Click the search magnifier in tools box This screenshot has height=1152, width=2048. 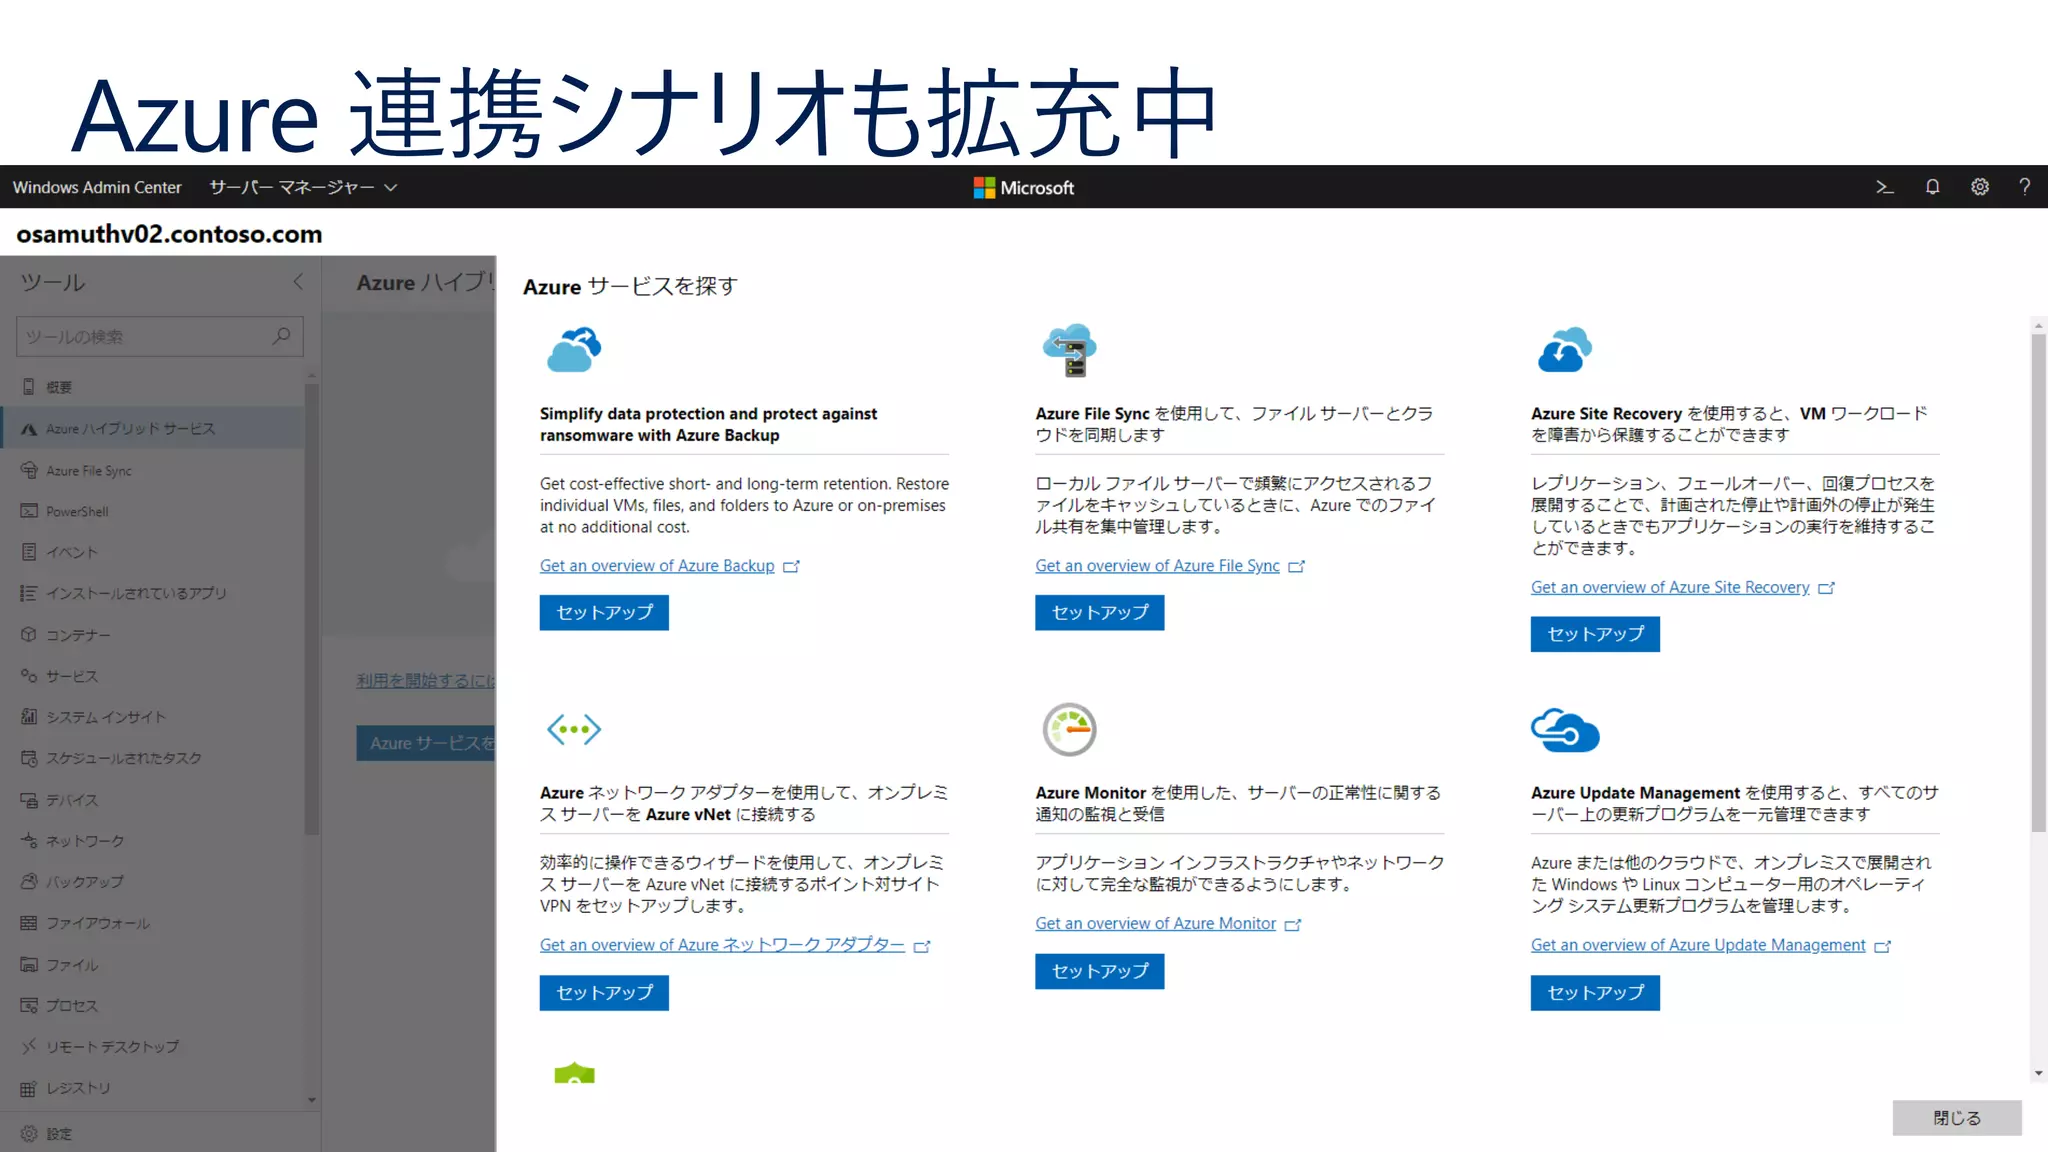coord(282,336)
